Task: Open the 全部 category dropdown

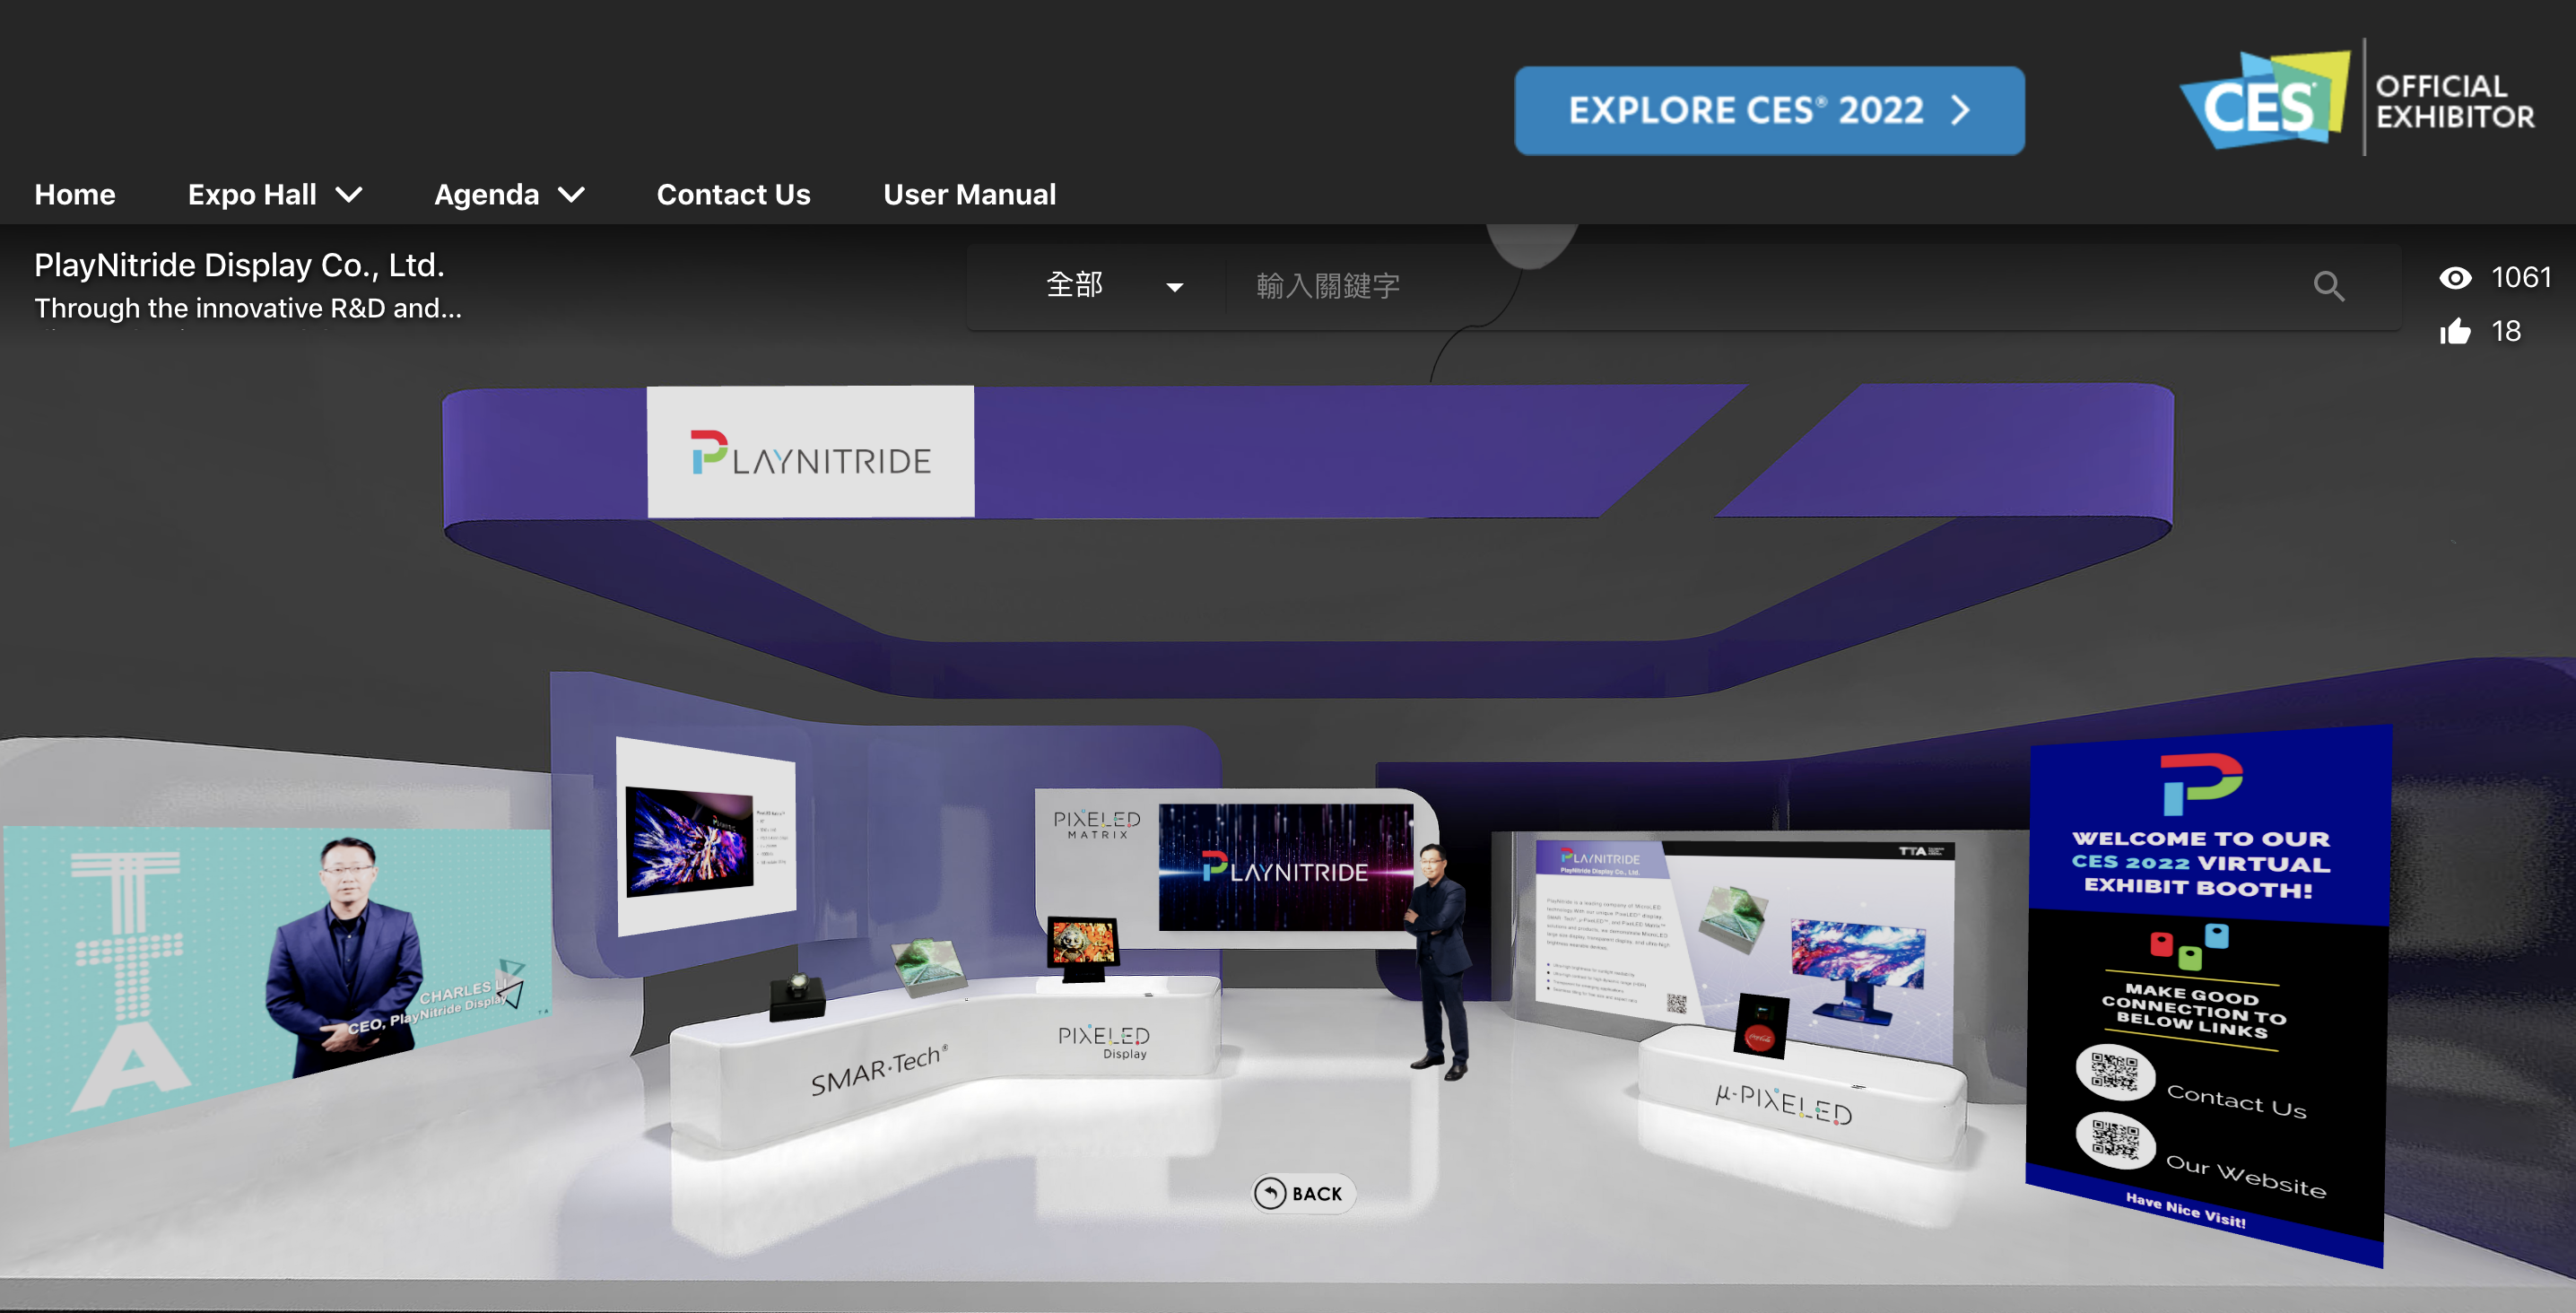Action: [x=1113, y=286]
